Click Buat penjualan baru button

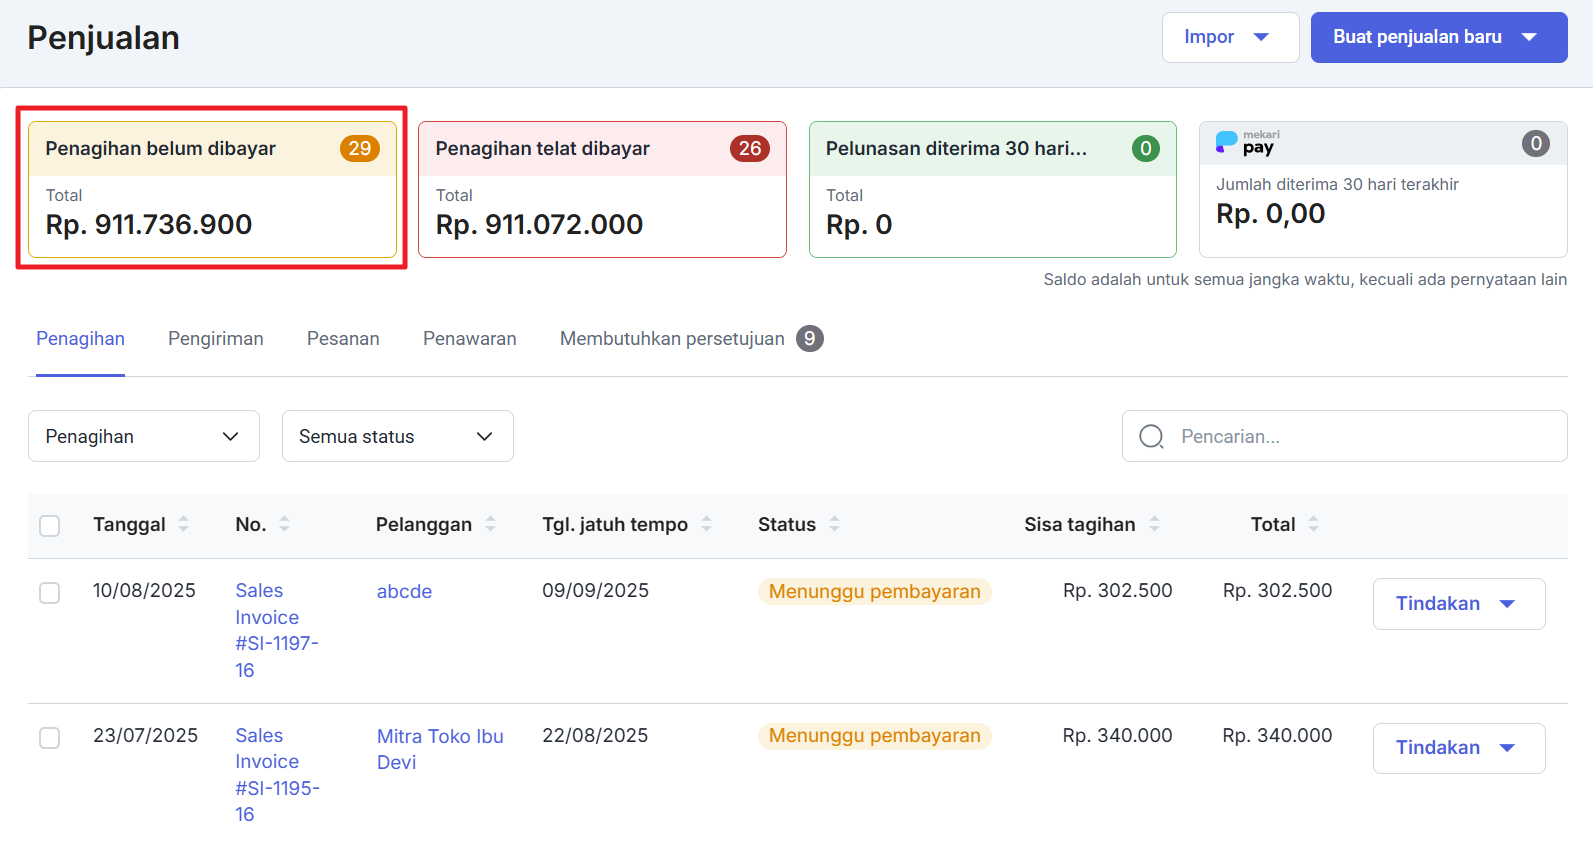point(1438,38)
